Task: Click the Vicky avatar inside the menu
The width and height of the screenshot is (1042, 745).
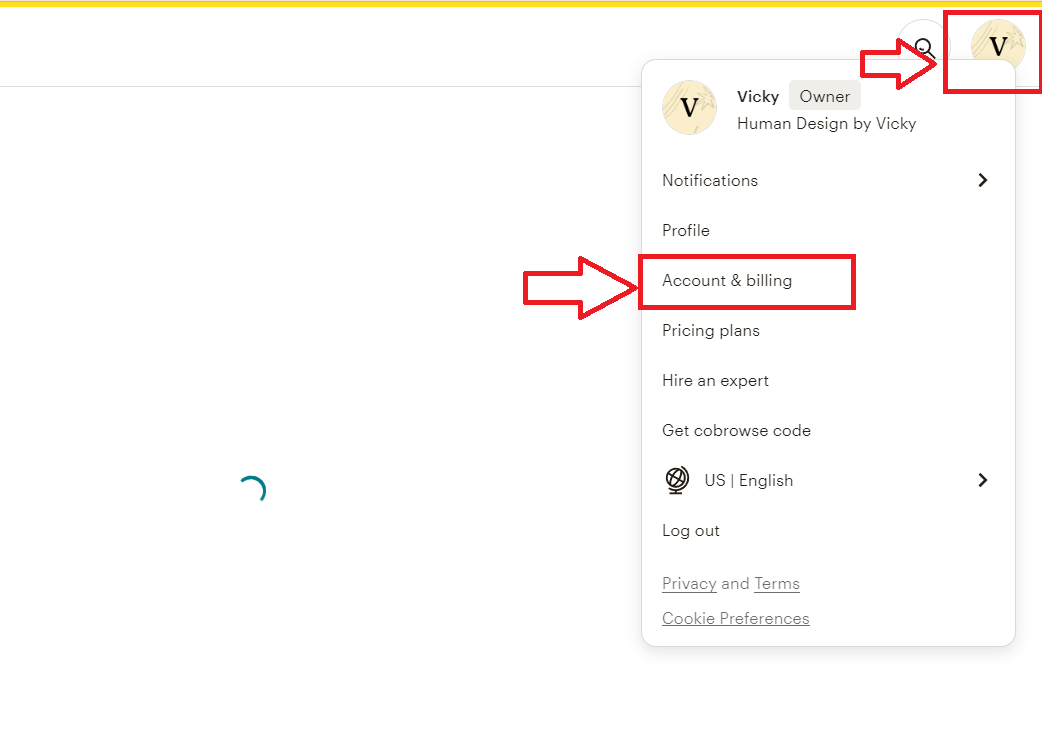Action: point(689,108)
